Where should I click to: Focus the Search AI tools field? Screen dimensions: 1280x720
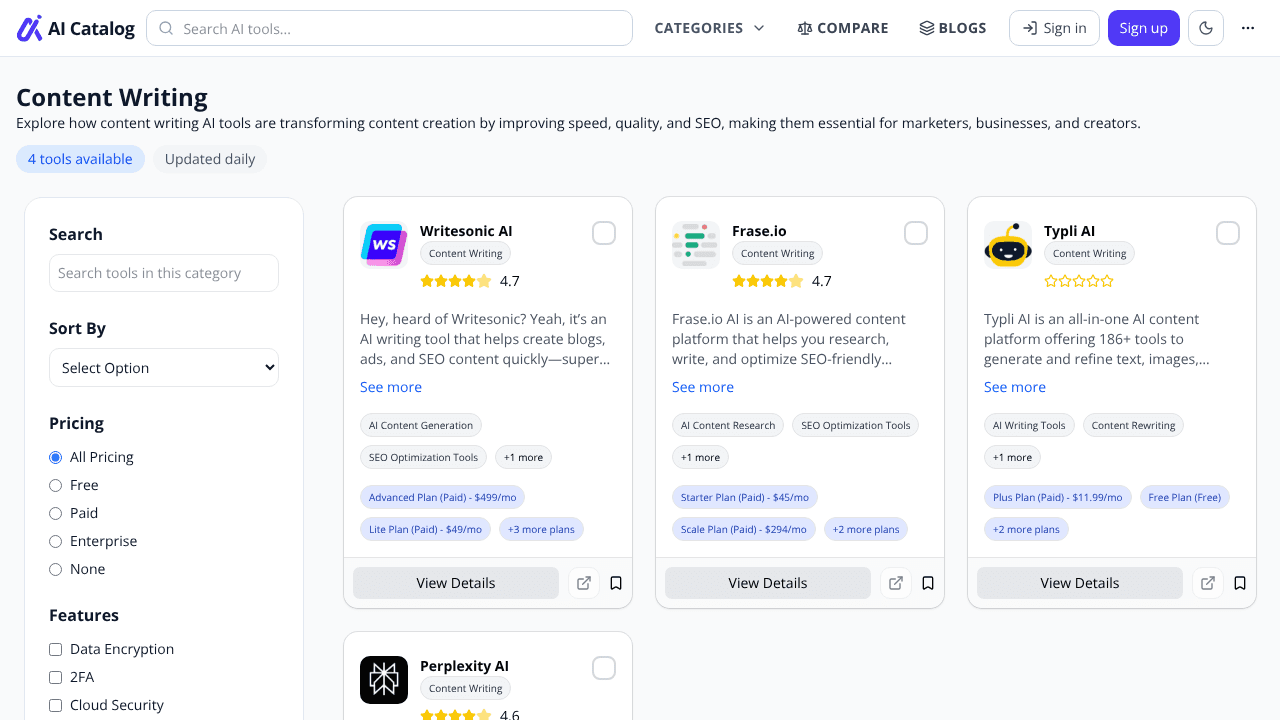pos(389,28)
